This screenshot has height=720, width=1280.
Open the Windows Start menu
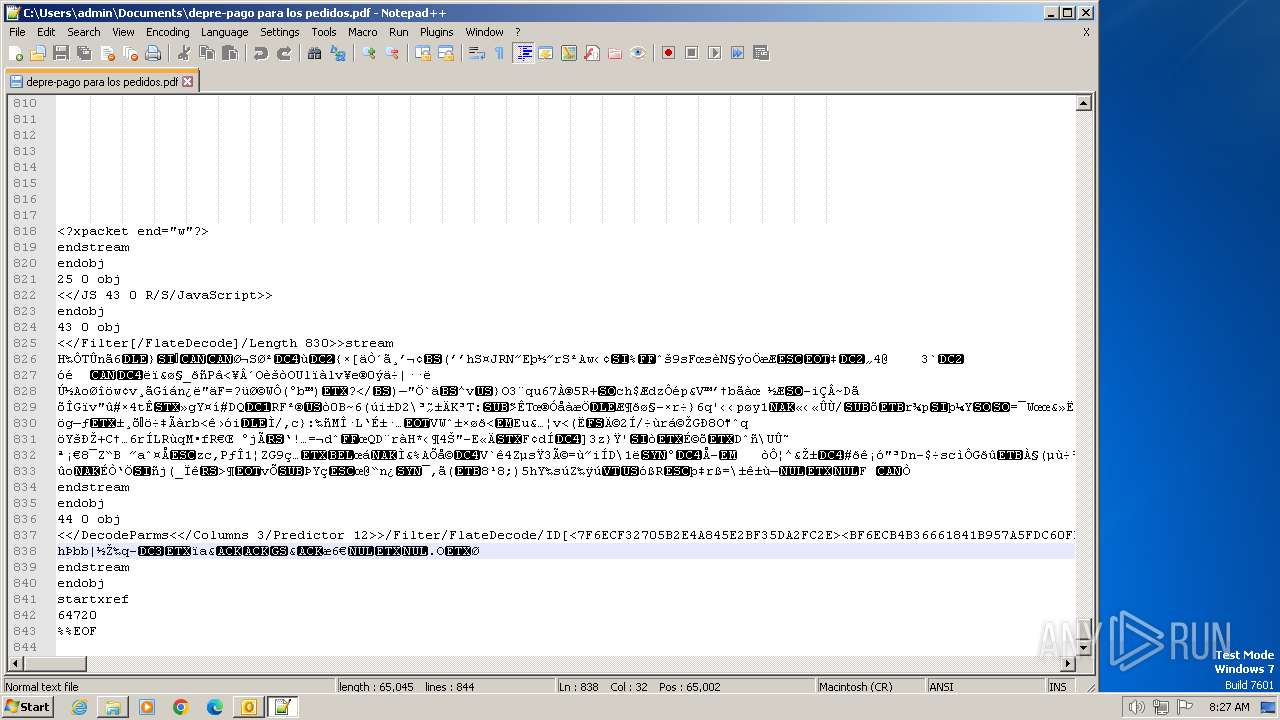tap(28, 707)
